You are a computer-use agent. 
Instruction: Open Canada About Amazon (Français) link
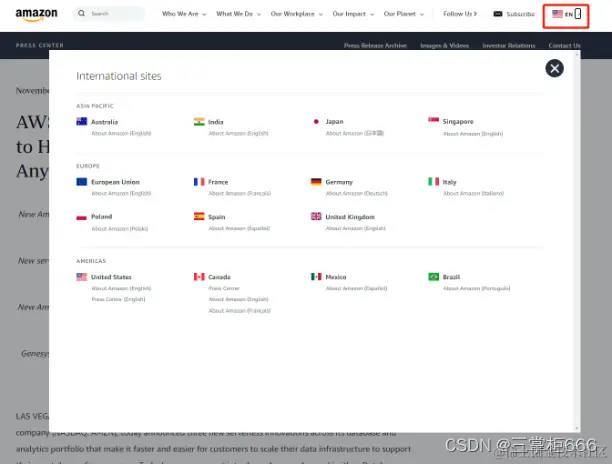pos(239,311)
